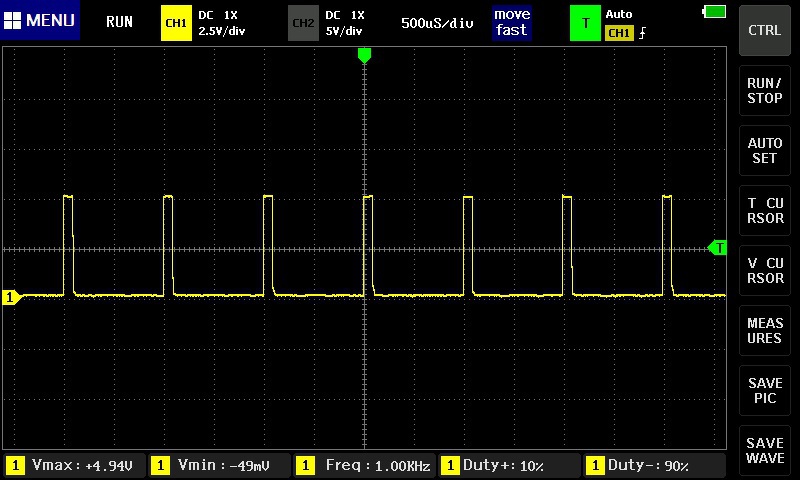
Task: Enable the T CURSOR time cursor
Action: [x=764, y=210]
